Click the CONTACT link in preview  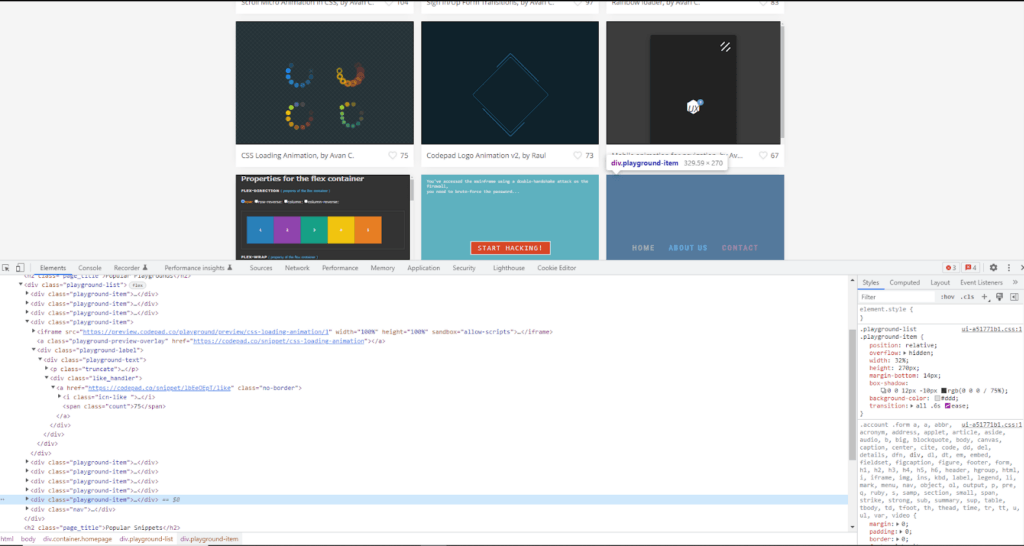point(740,248)
